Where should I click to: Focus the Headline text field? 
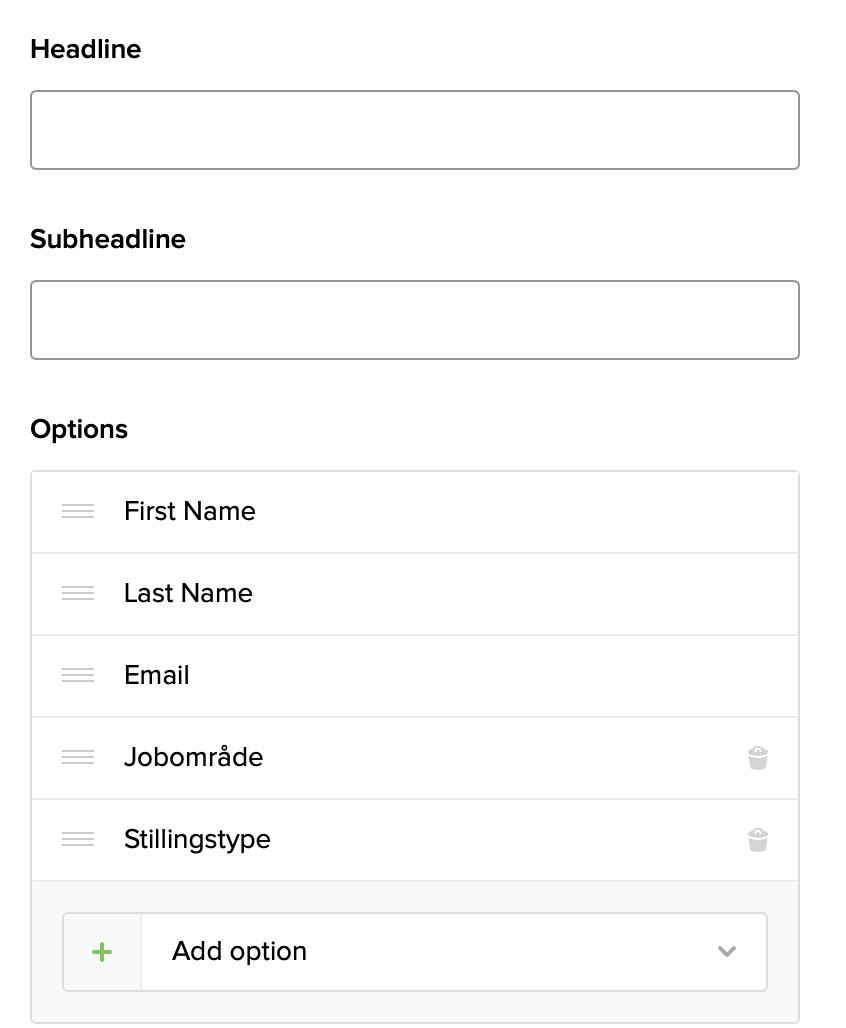[415, 130]
